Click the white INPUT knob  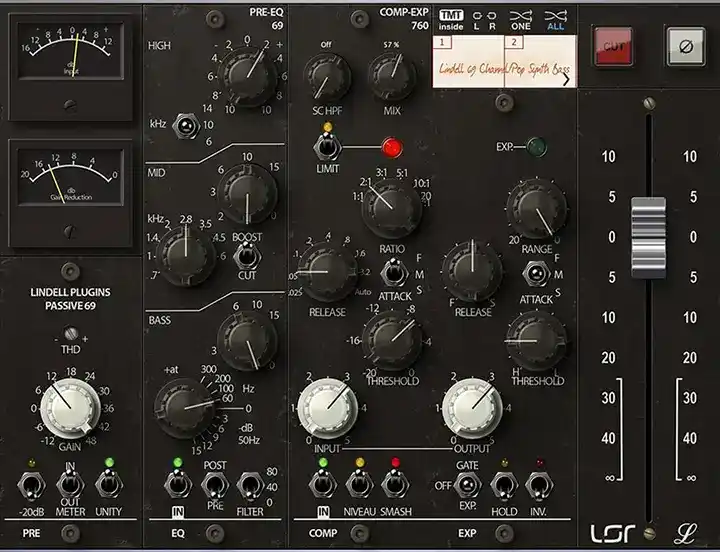point(327,408)
